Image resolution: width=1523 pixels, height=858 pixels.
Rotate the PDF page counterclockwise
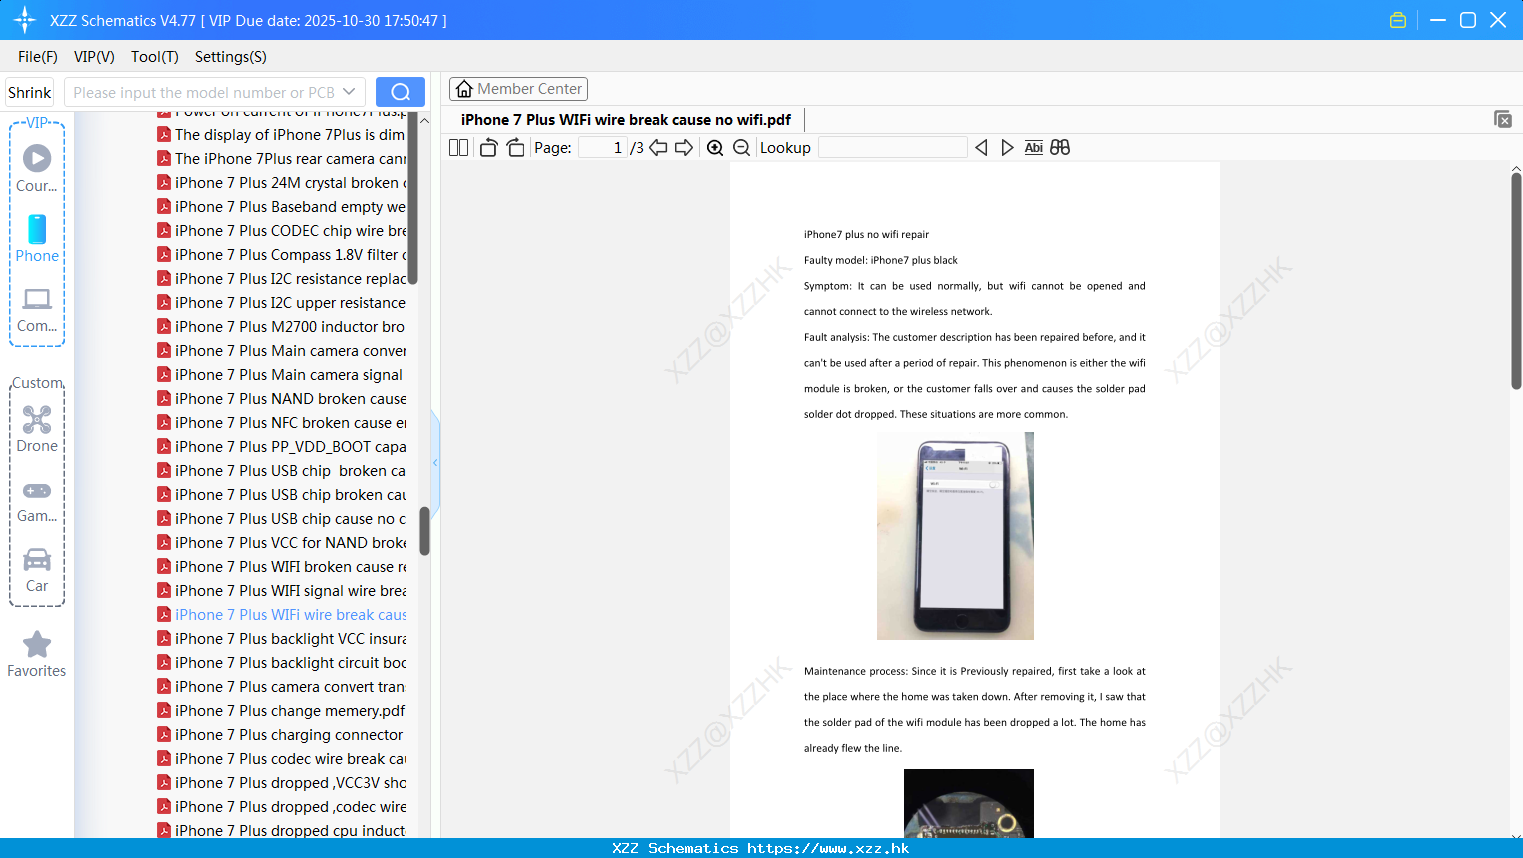[488, 148]
